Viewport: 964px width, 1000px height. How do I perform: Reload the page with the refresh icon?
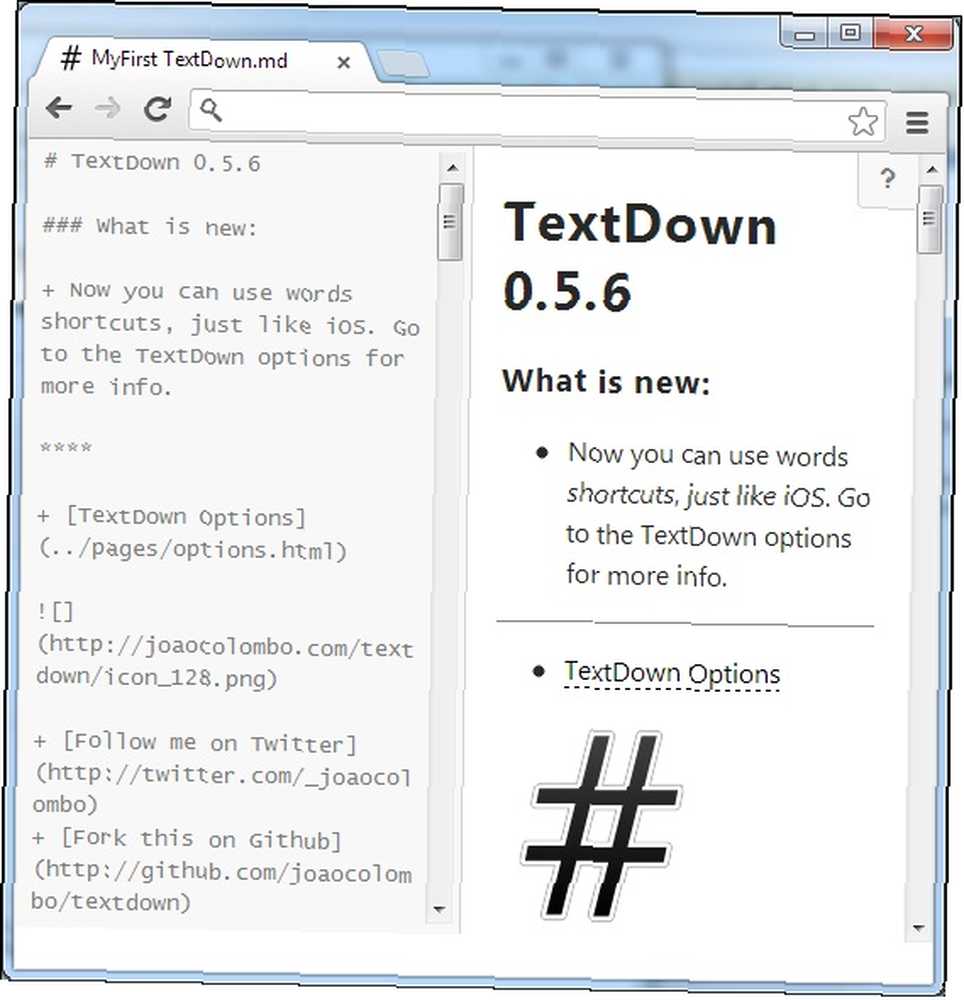click(157, 109)
